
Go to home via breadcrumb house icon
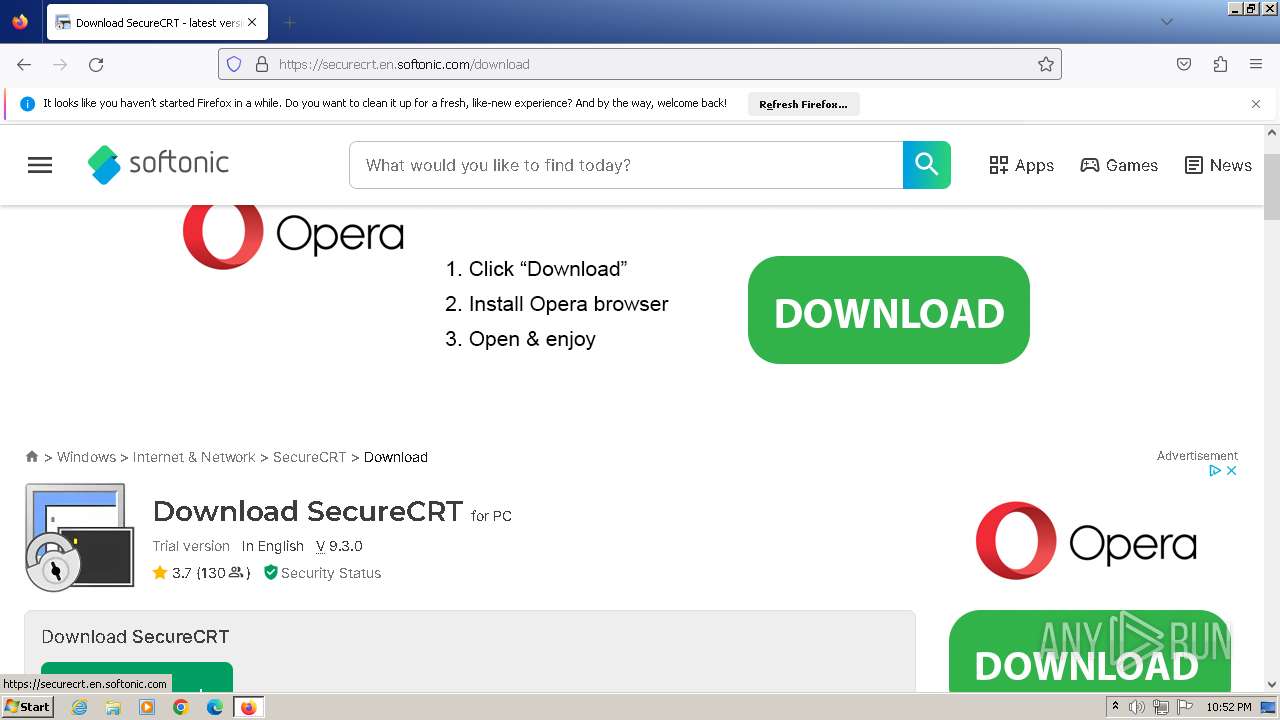tap(32, 456)
